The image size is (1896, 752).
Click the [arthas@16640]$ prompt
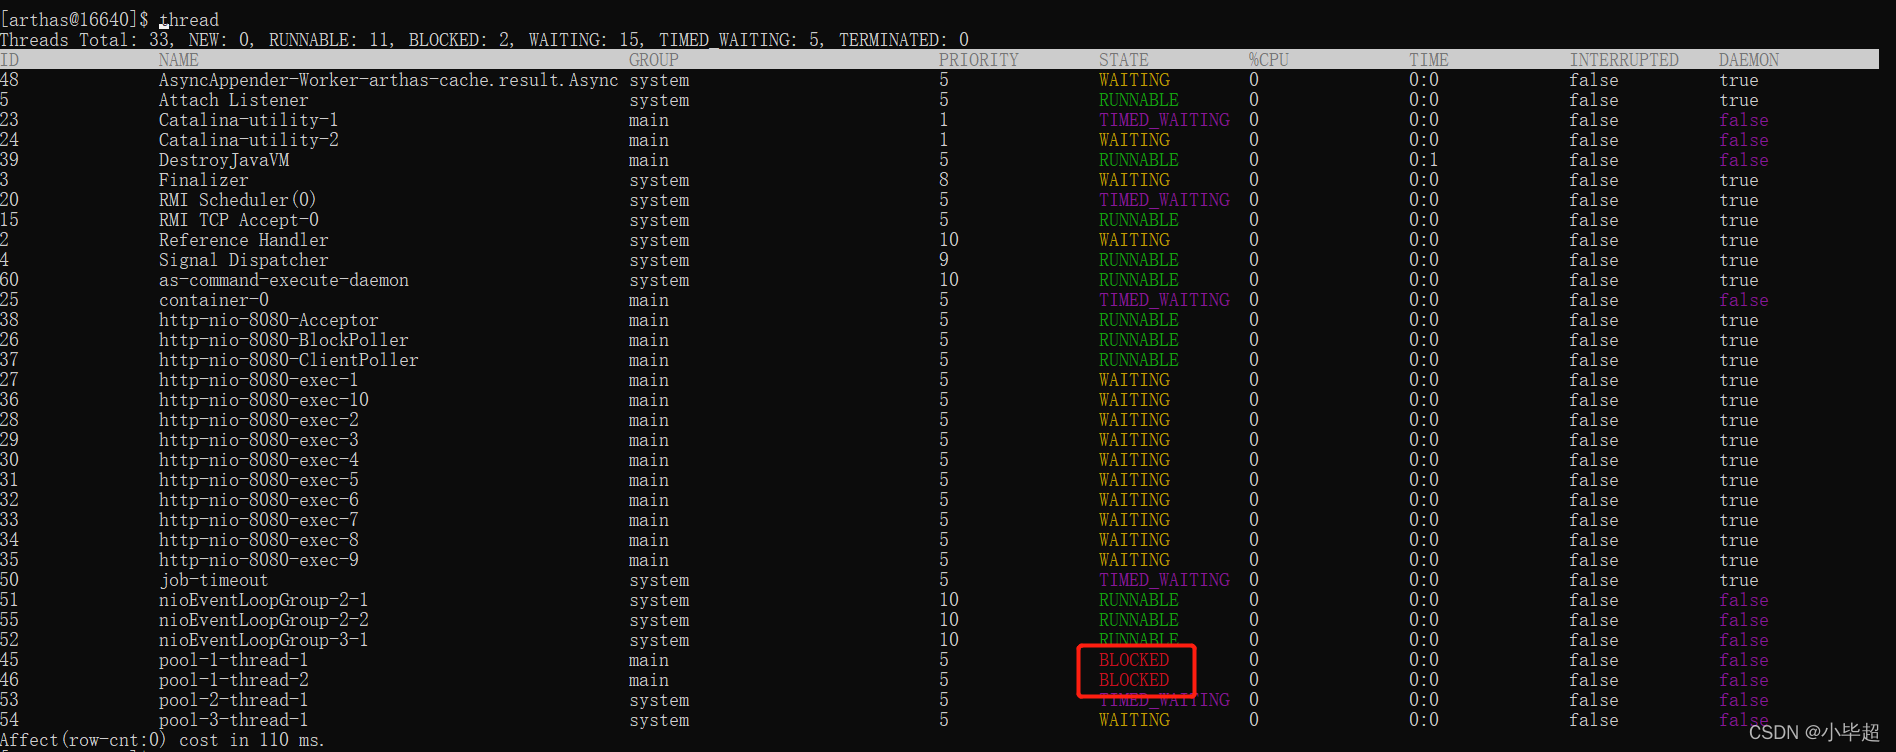click(74, 20)
